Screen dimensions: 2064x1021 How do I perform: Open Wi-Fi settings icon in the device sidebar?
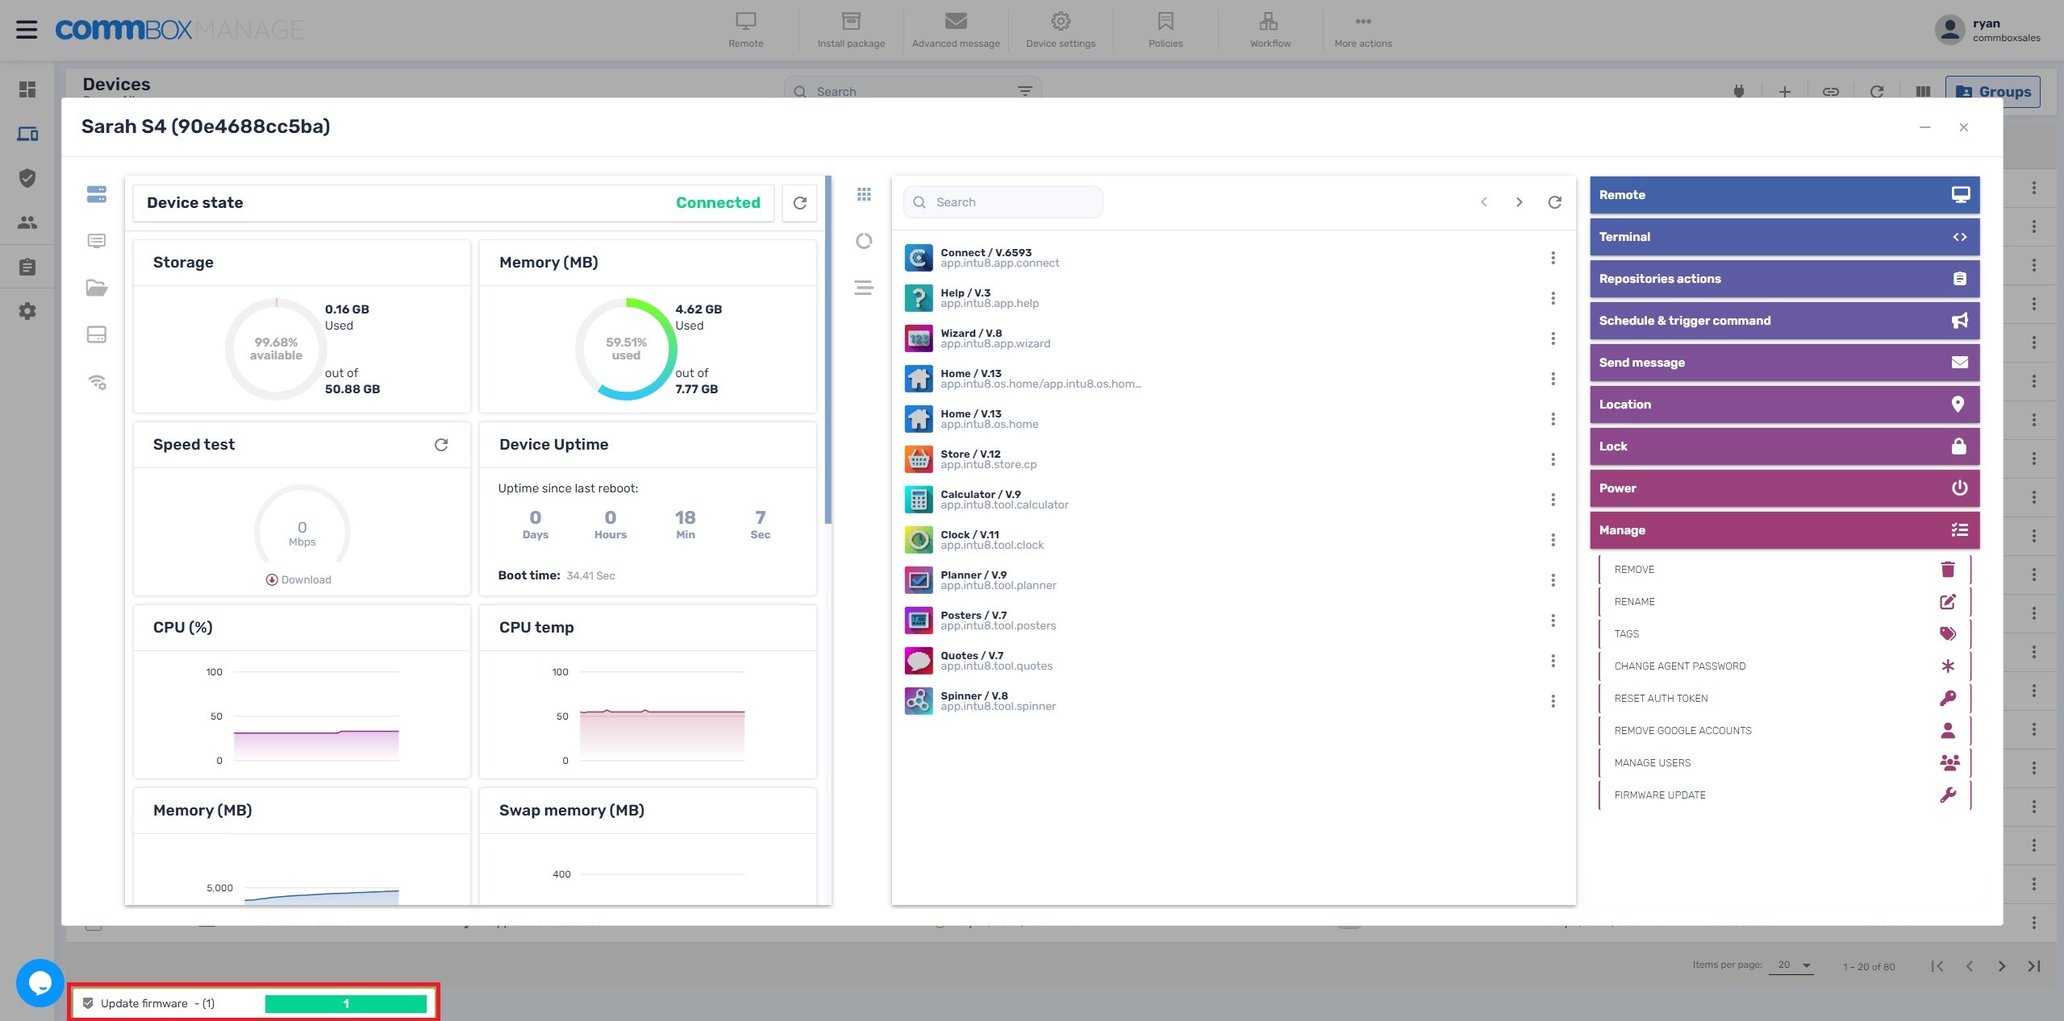coord(96,382)
